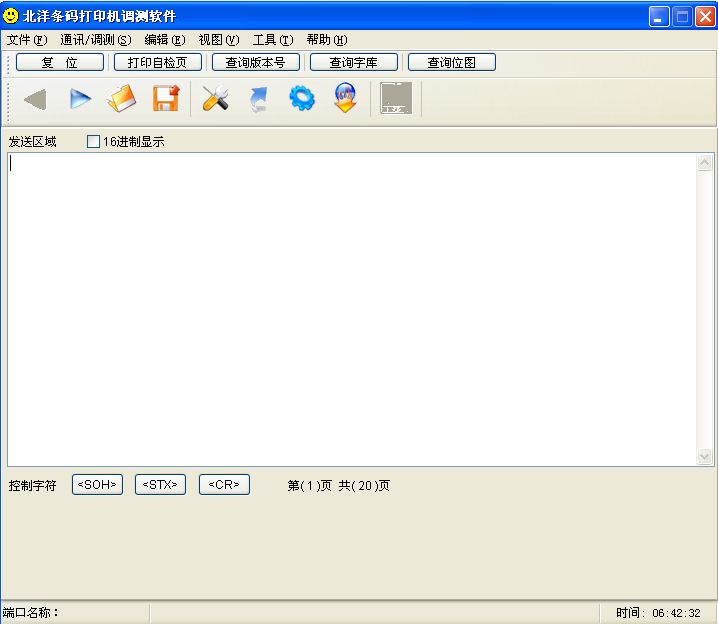Click the gray left arrow previous page icon
The height and width of the screenshot is (624, 718).
pos(35,99)
